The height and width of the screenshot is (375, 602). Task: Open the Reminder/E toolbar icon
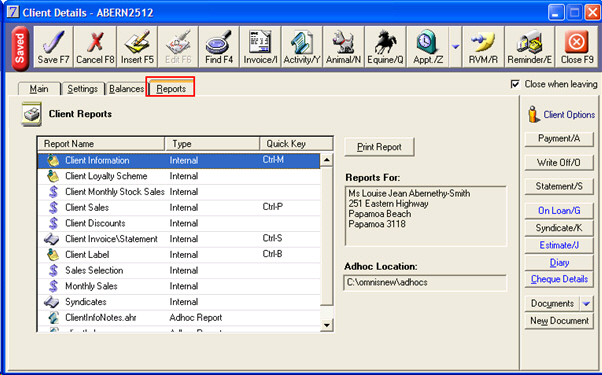[529, 47]
